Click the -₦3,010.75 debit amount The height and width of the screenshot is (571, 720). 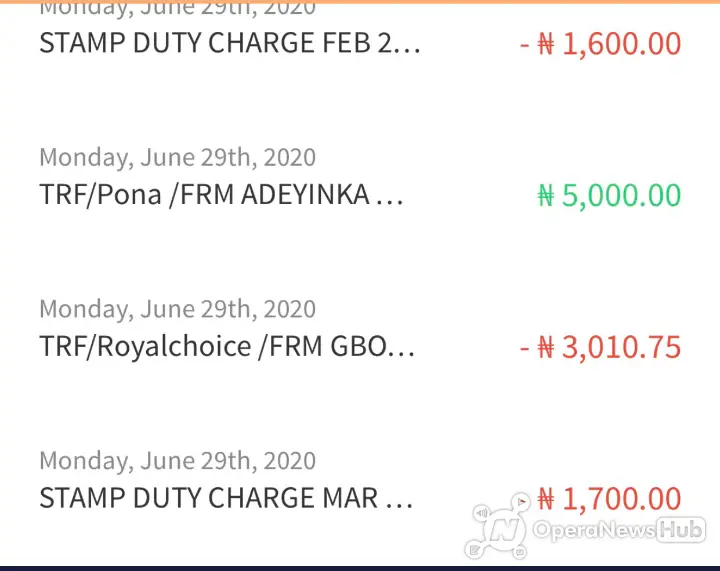[600, 347]
